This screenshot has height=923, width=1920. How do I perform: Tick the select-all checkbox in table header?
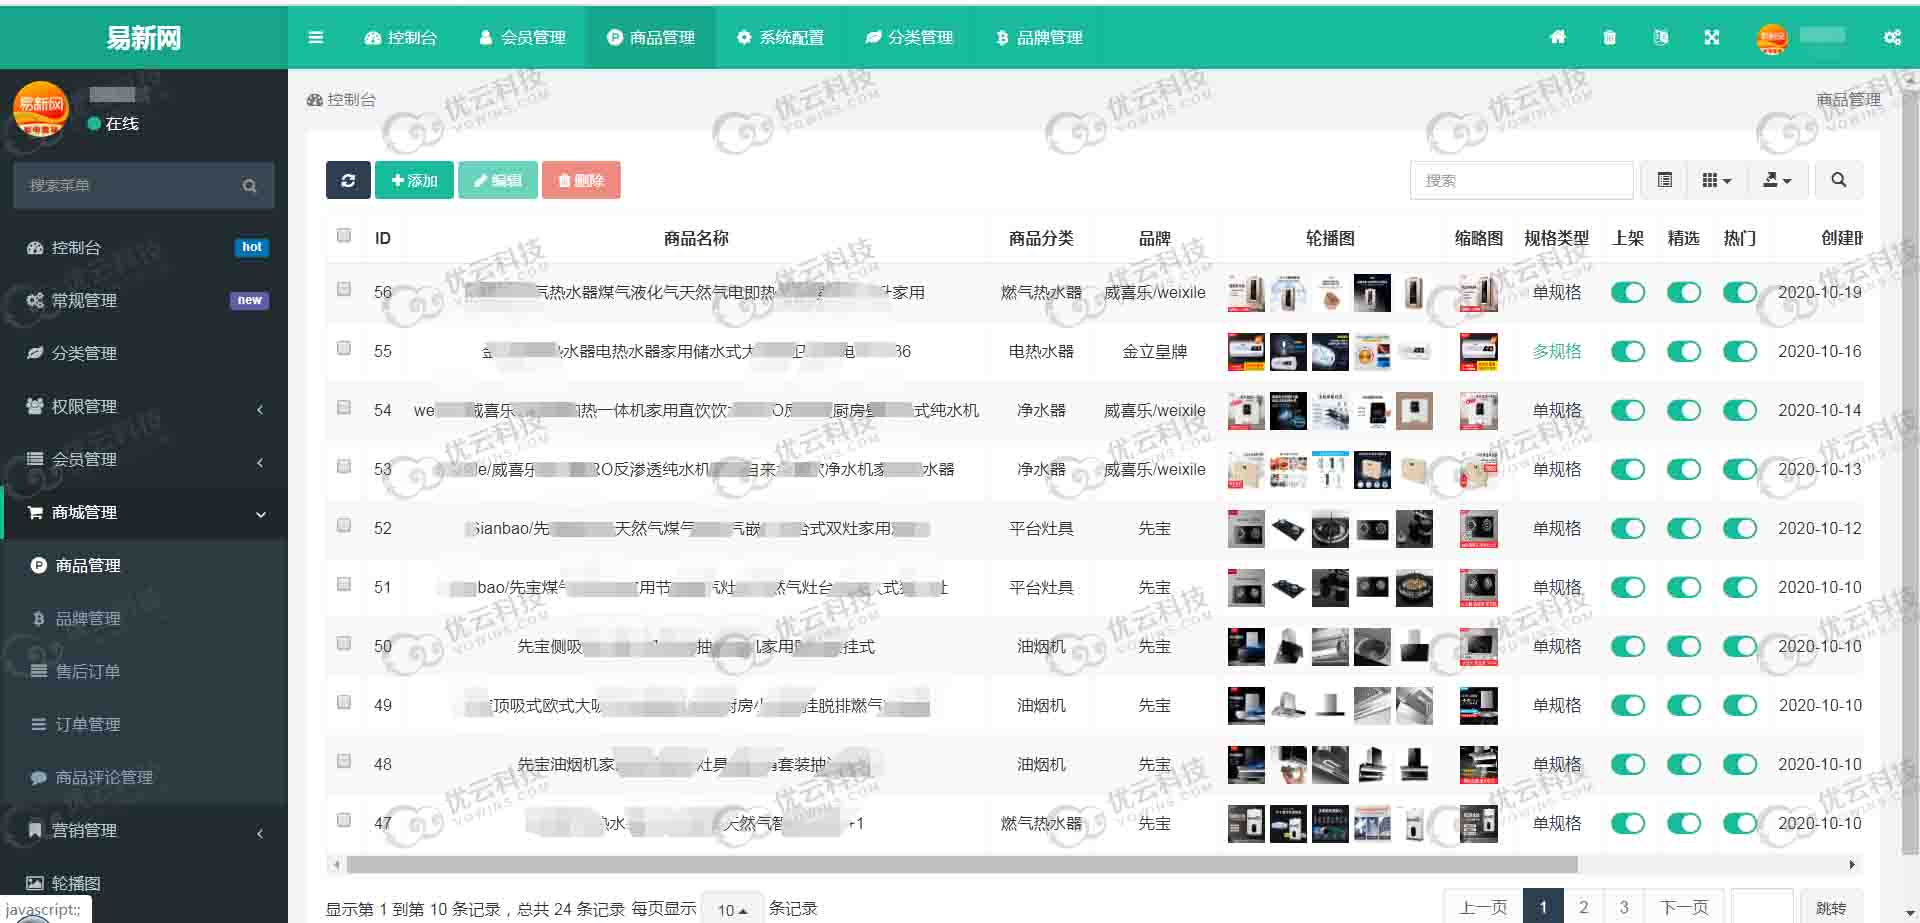click(344, 236)
